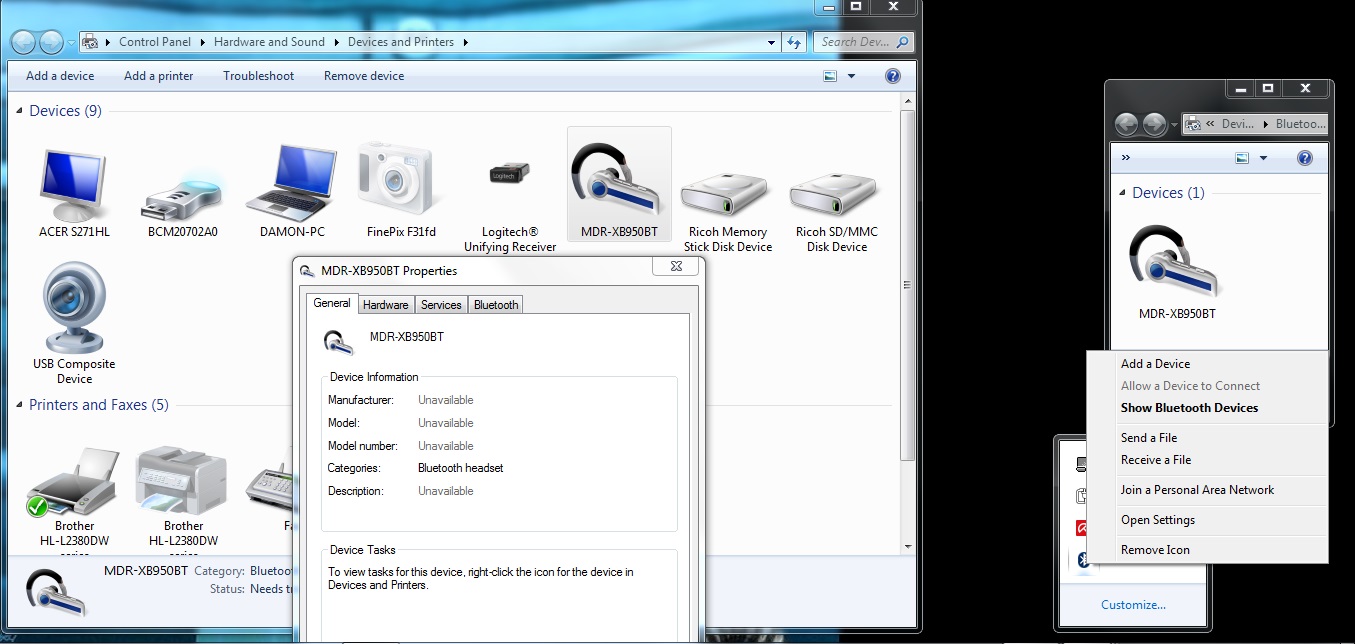
Task: Switch to the Bluetooth tab
Action: [x=496, y=305]
